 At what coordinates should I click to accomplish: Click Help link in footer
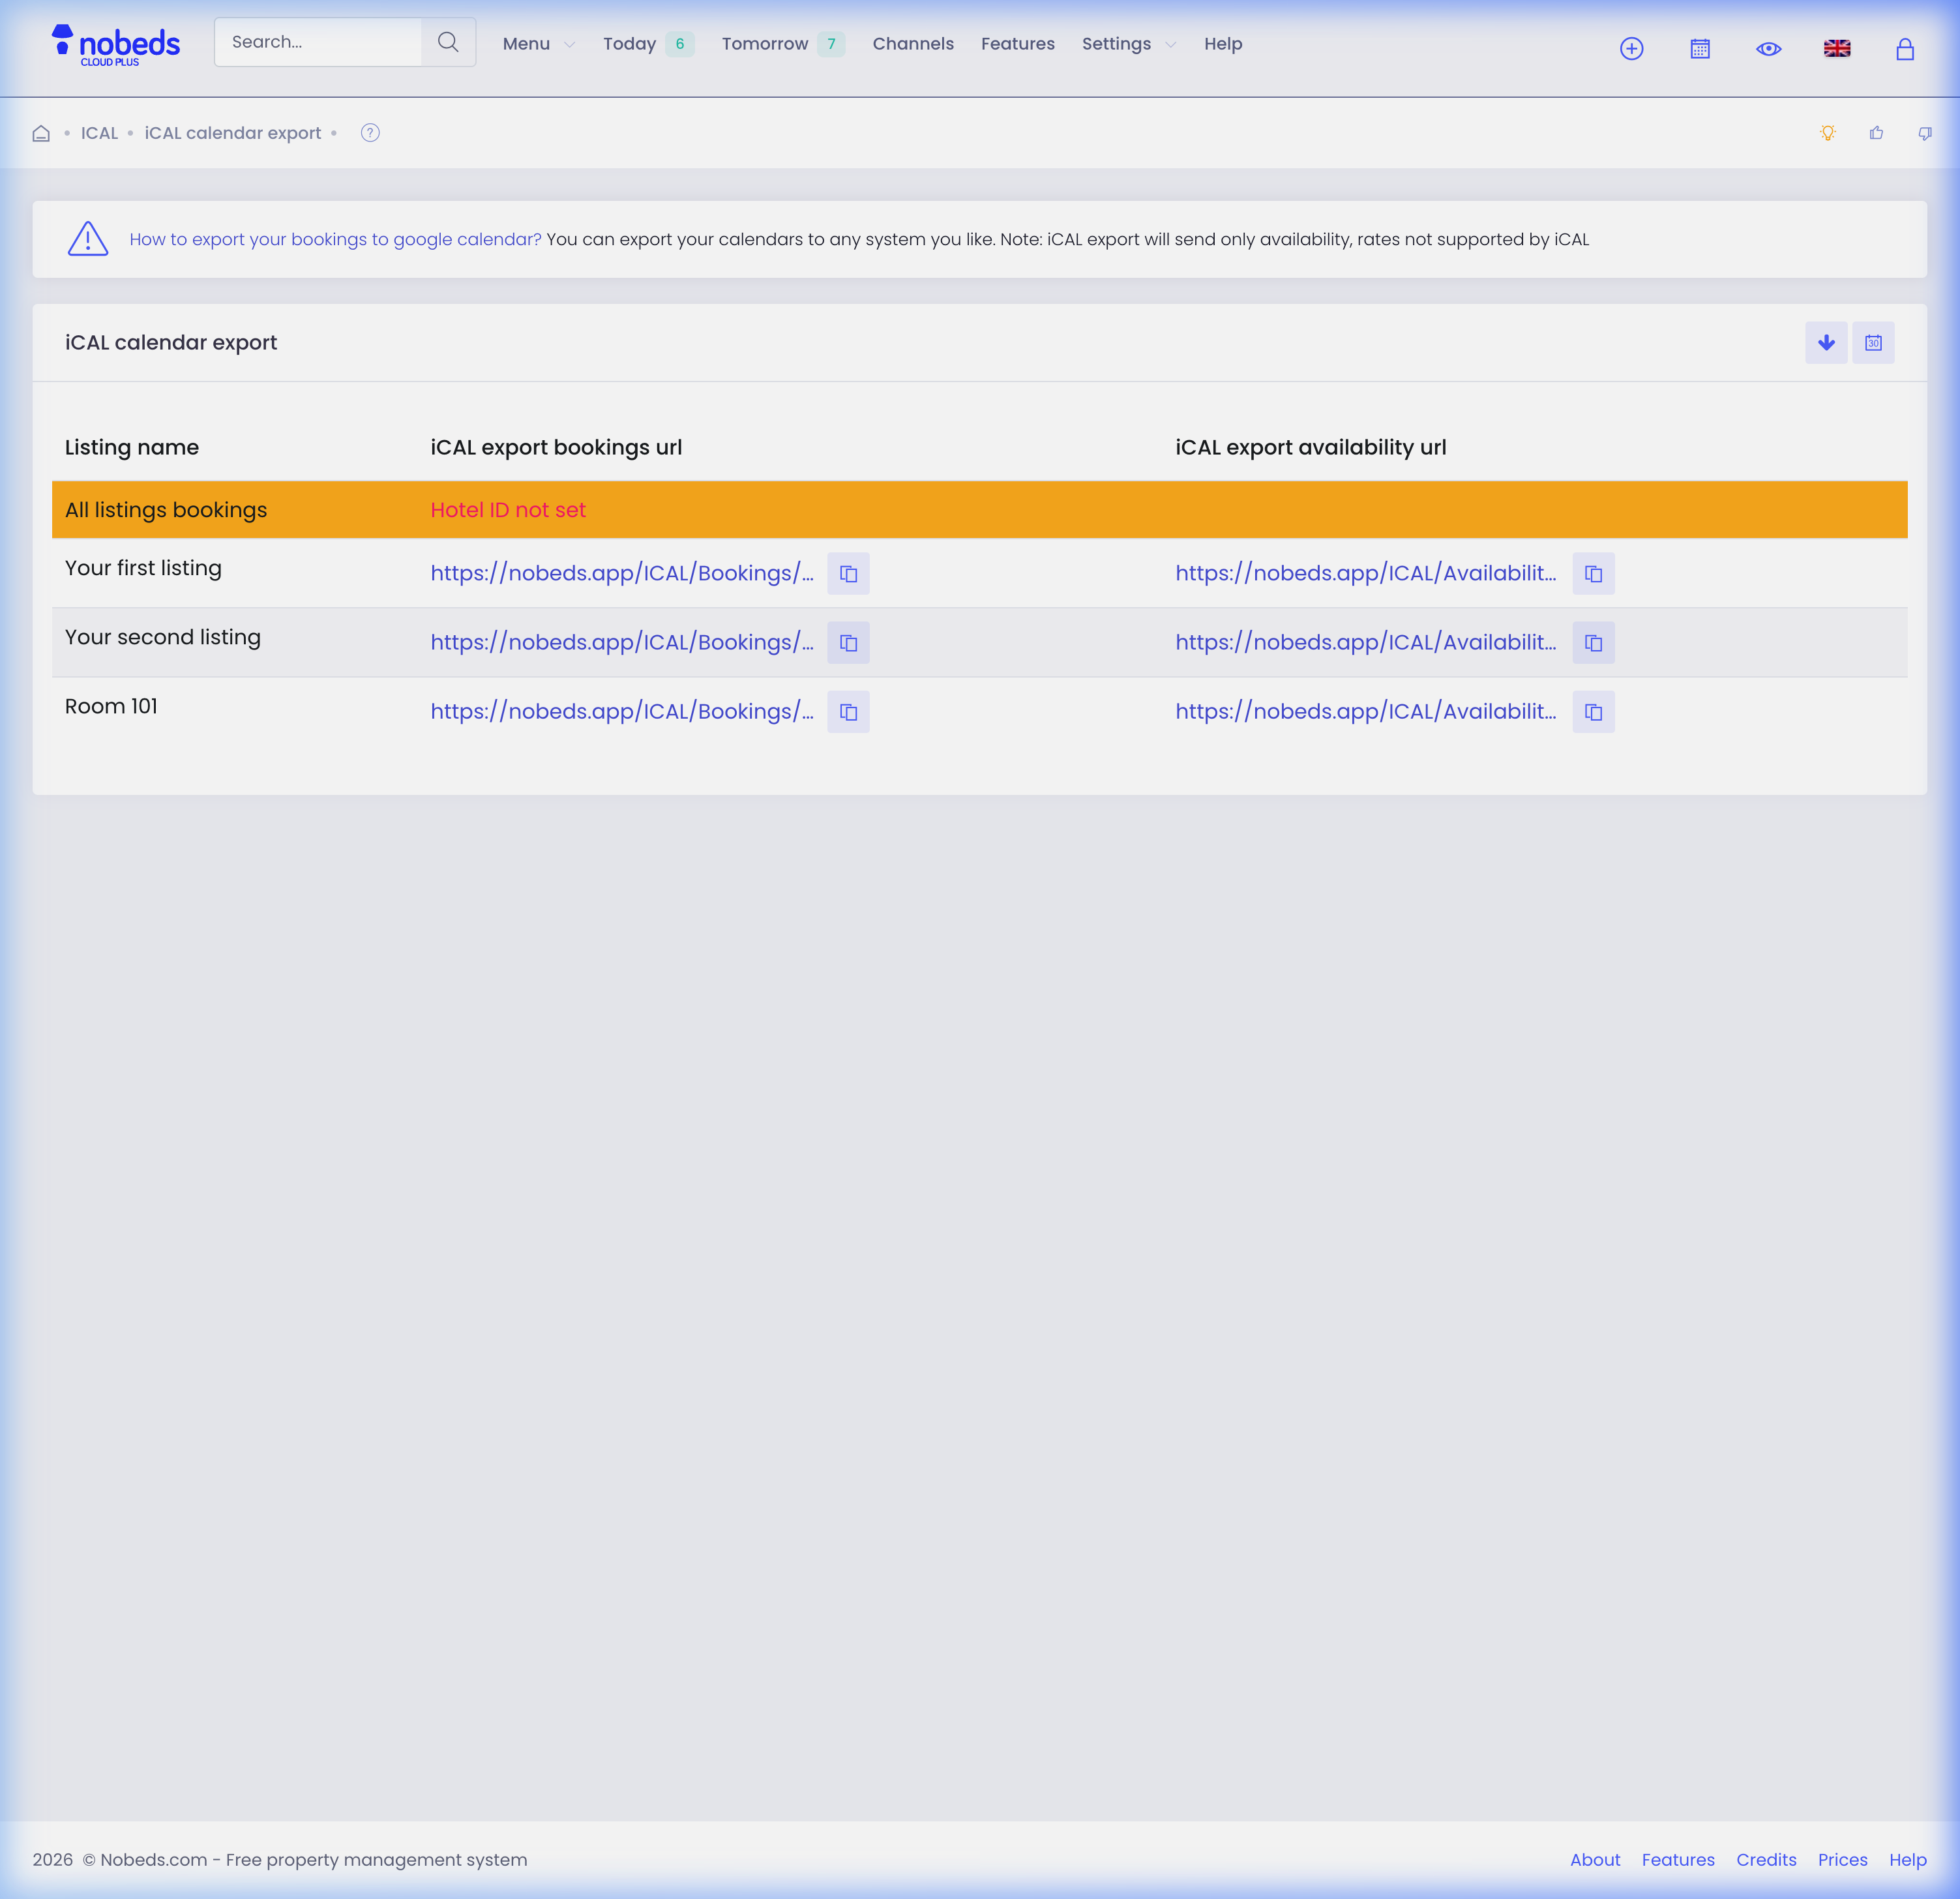[x=1908, y=1860]
